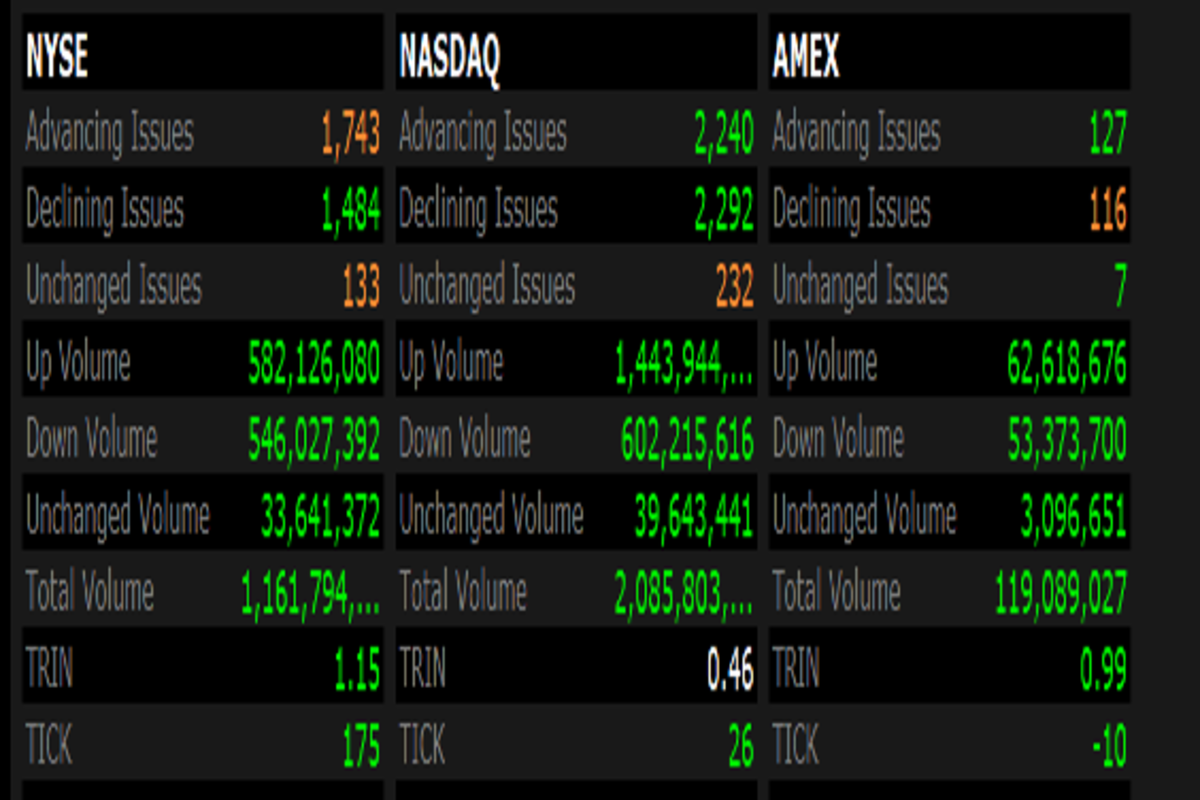The width and height of the screenshot is (1200, 800).
Task: Click the NASDAQ TRIN value 0.46
Action: coord(730,670)
